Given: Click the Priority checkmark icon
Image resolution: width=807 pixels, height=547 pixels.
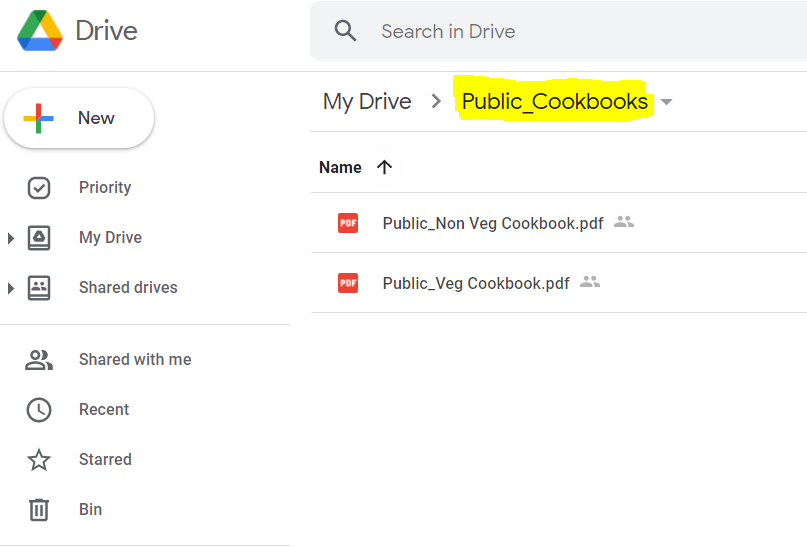Looking at the screenshot, I should [x=39, y=187].
